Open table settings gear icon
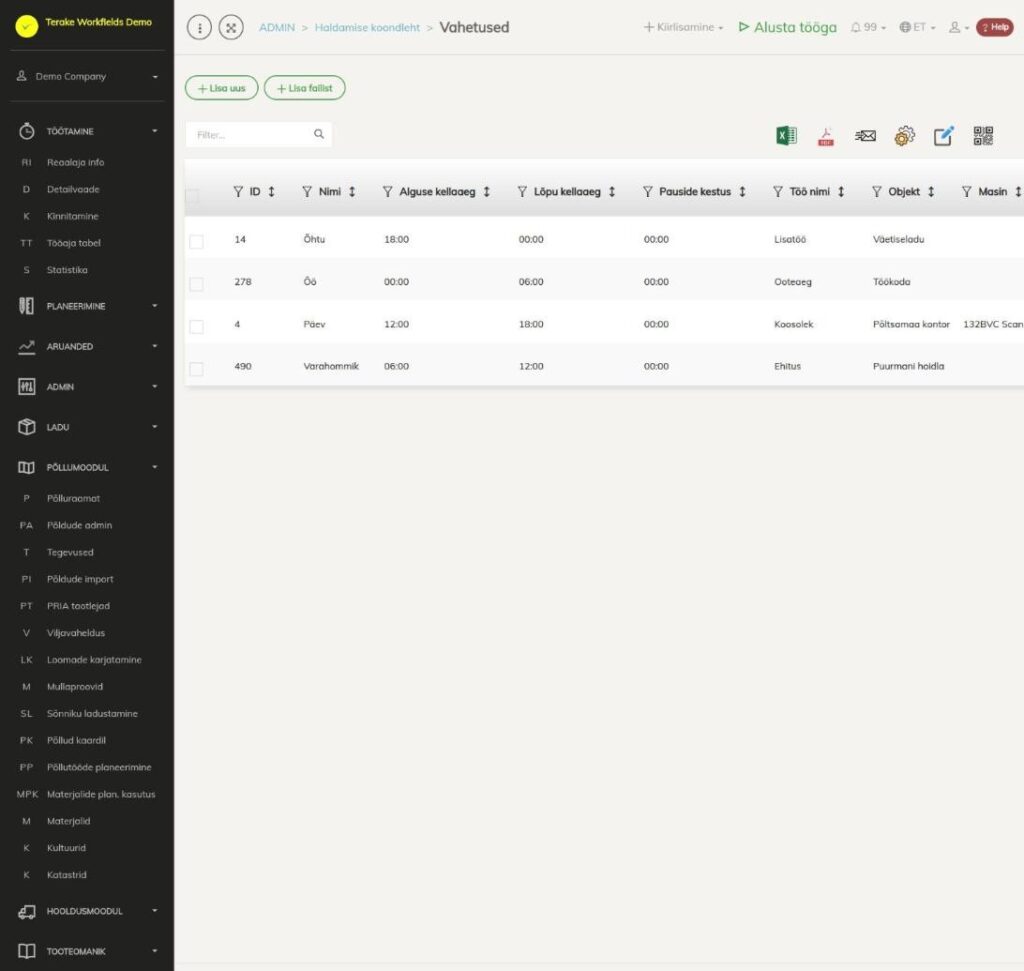Screen dimensions: 1024x971 point(904,136)
